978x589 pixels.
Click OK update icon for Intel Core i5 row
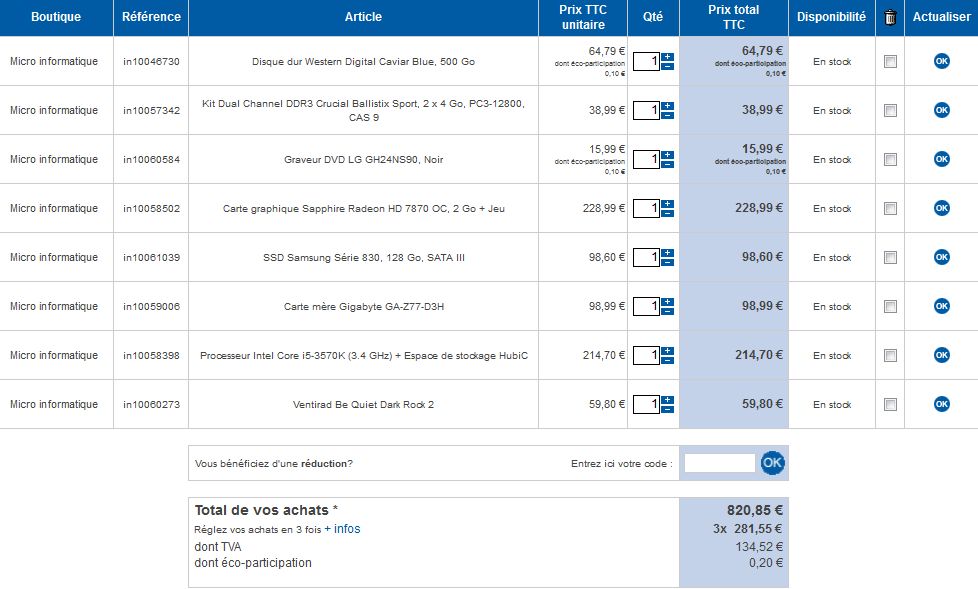tap(941, 355)
